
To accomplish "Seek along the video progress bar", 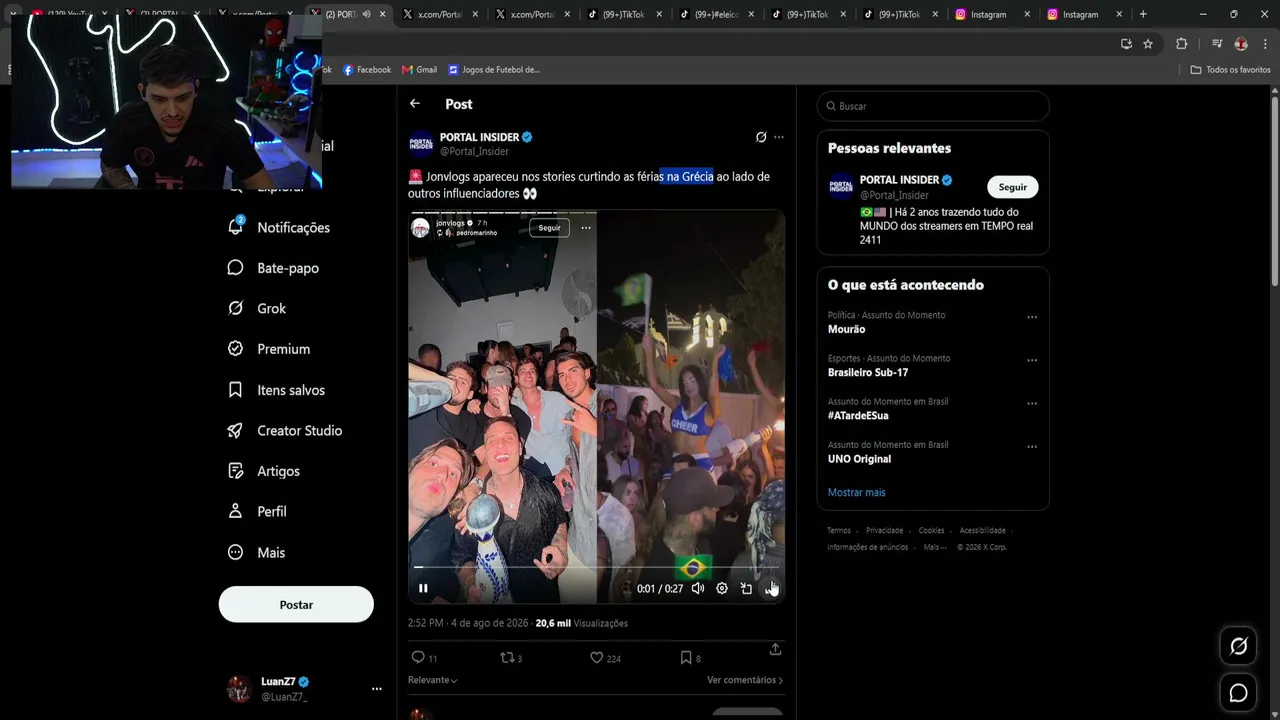I will pyautogui.click(x=596, y=567).
